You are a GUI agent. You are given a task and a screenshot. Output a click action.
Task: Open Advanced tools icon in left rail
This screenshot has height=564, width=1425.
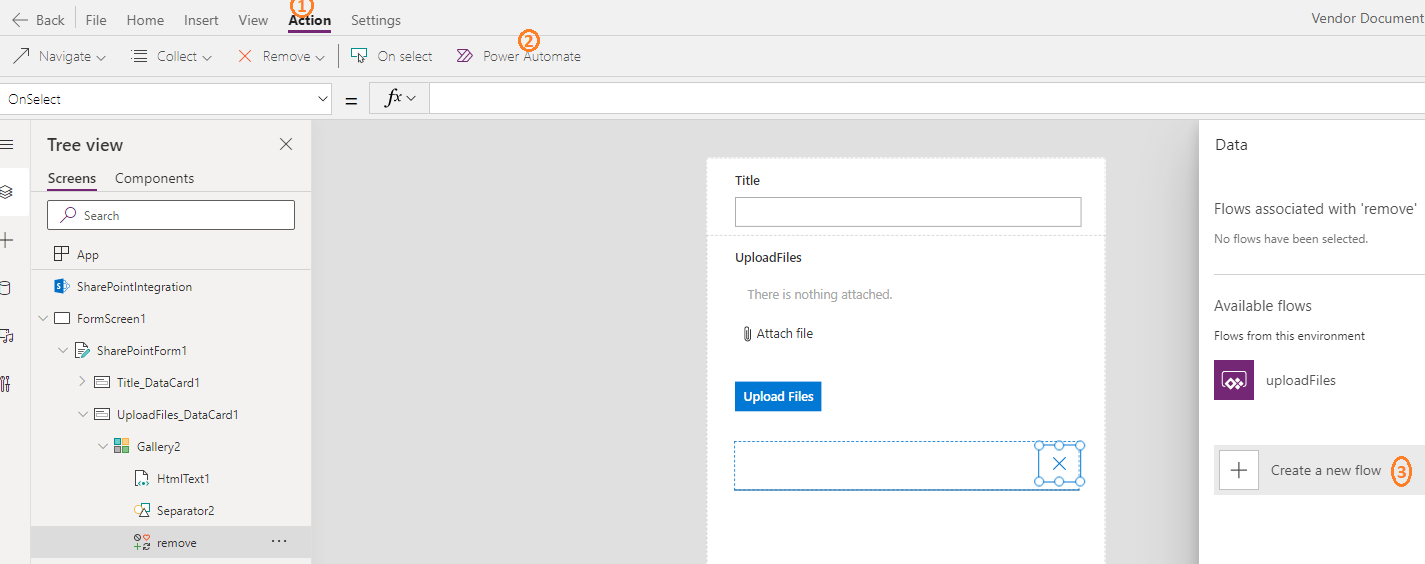(x=7, y=383)
